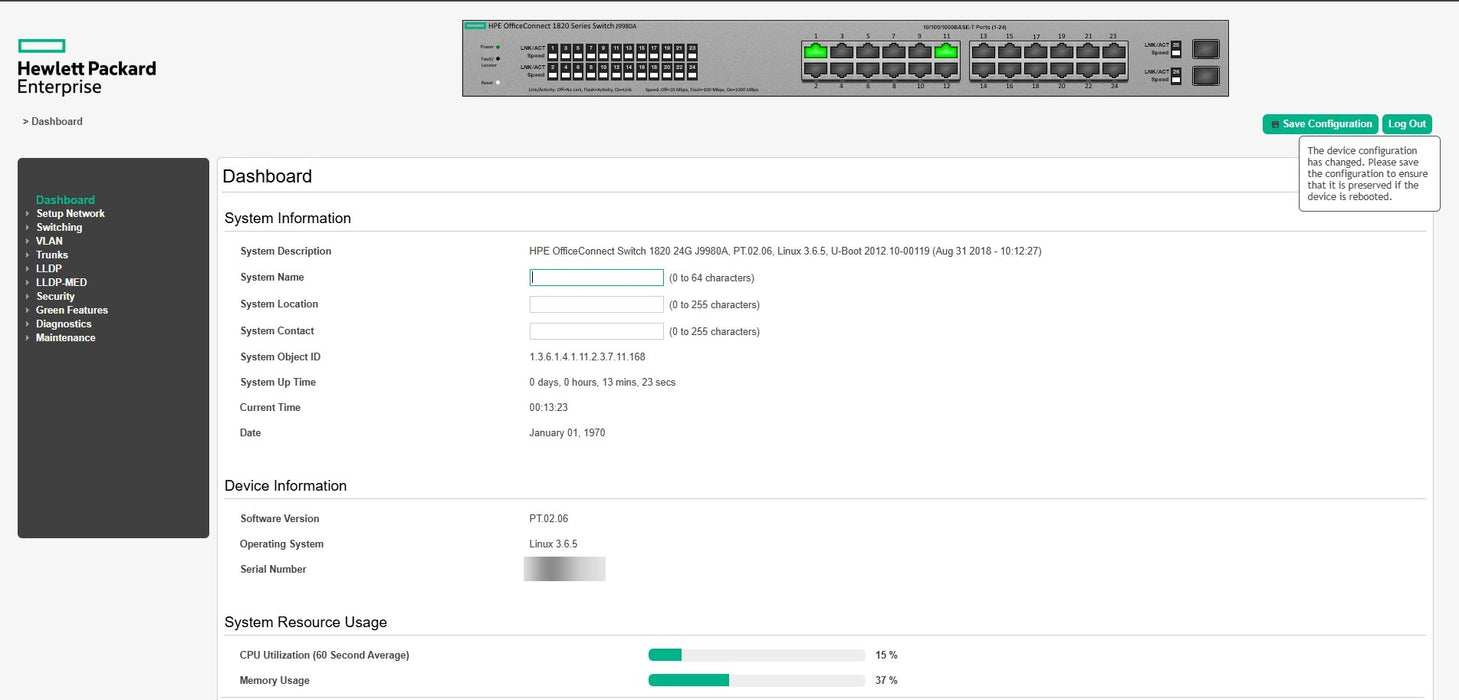This screenshot has height=700, width=1459.
Task: Click the System Description text line
Action: (785, 252)
